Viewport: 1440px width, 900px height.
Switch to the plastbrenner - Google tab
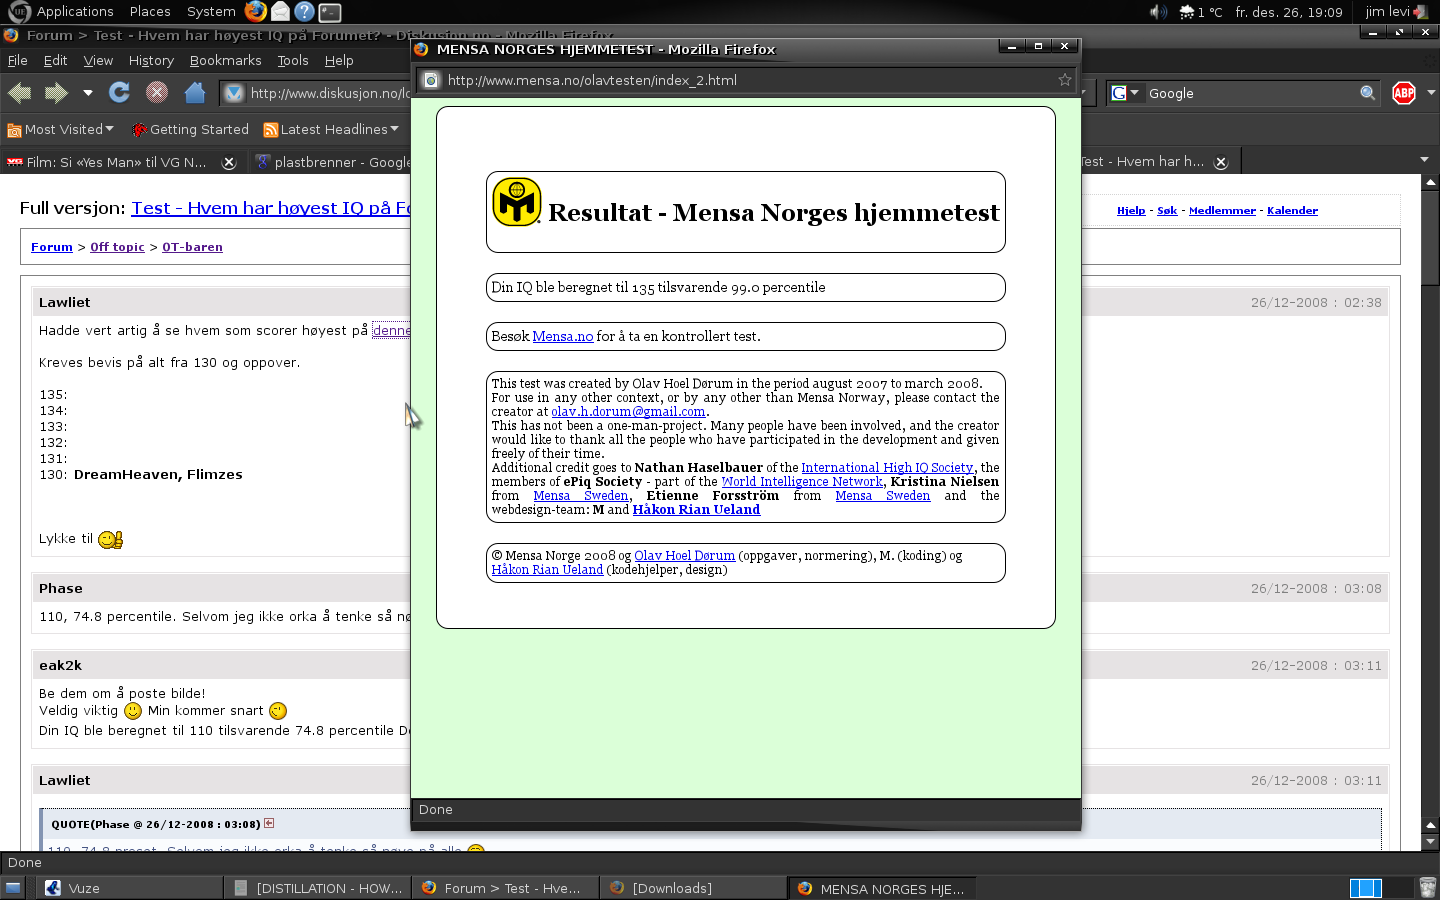(333, 162)
